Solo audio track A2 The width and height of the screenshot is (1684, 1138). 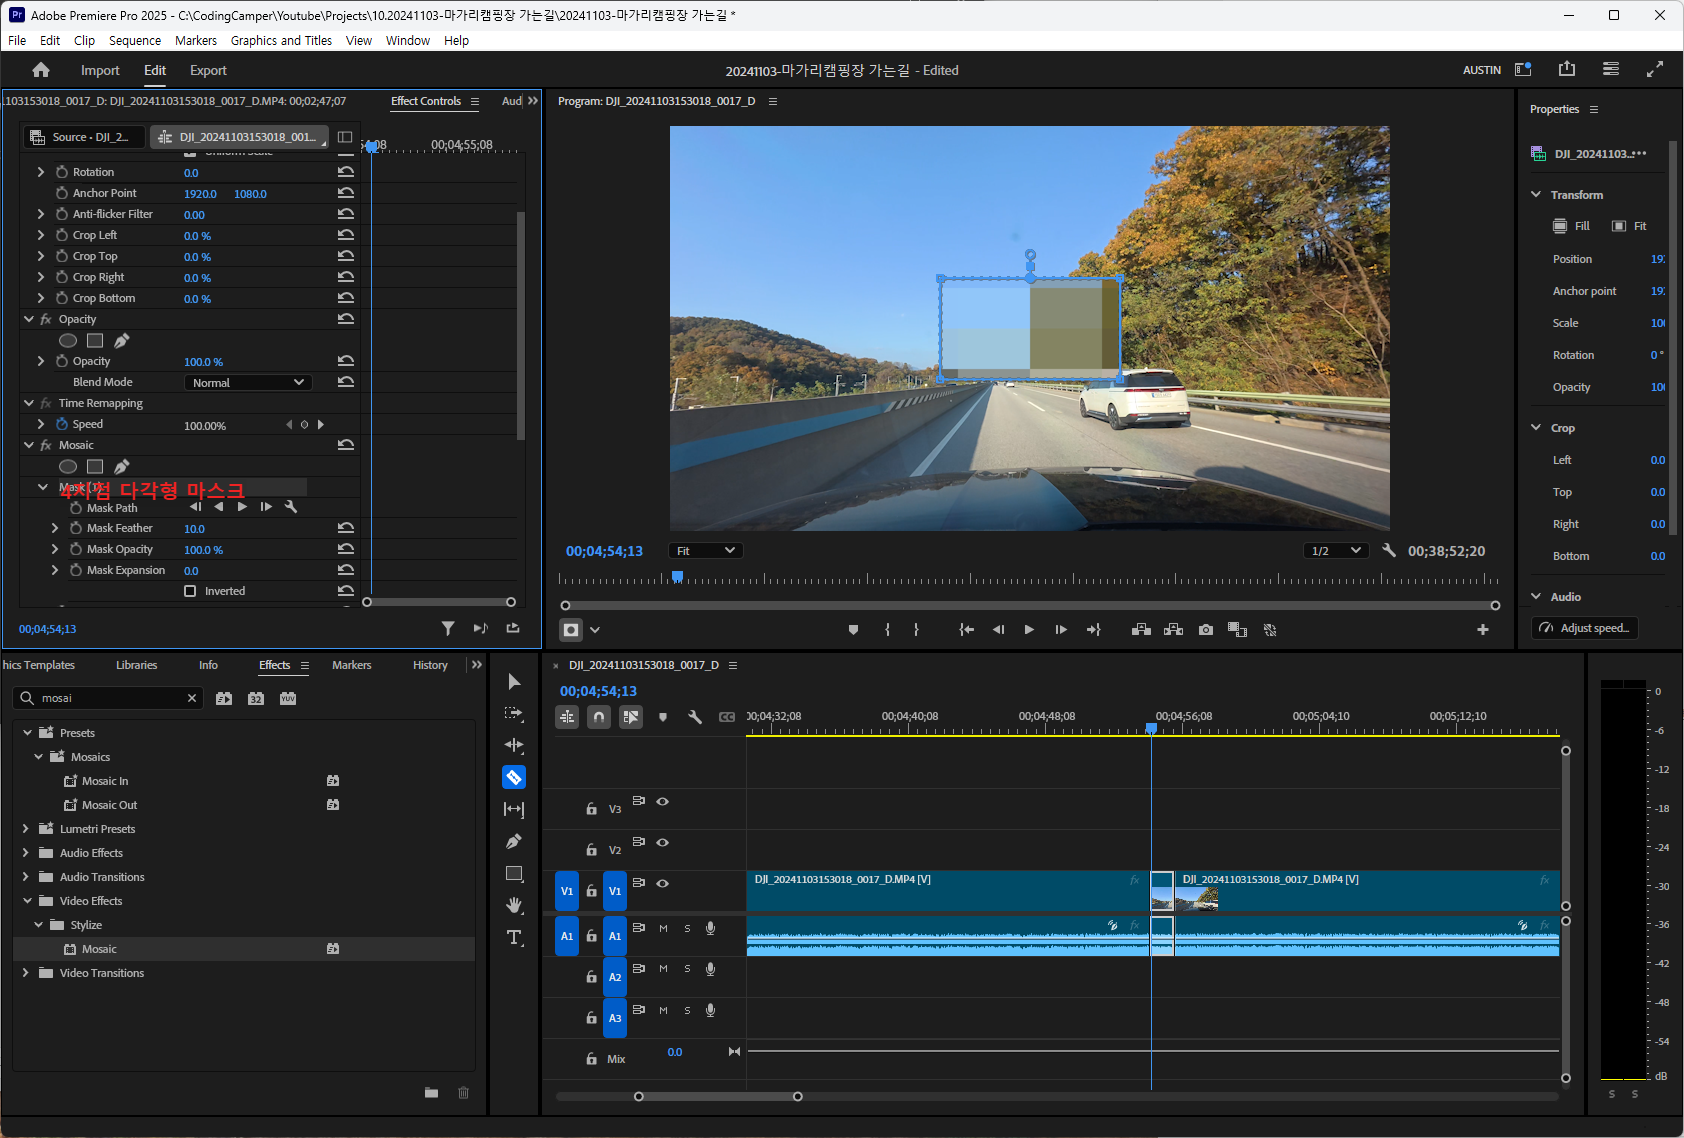tap(687, 969)
